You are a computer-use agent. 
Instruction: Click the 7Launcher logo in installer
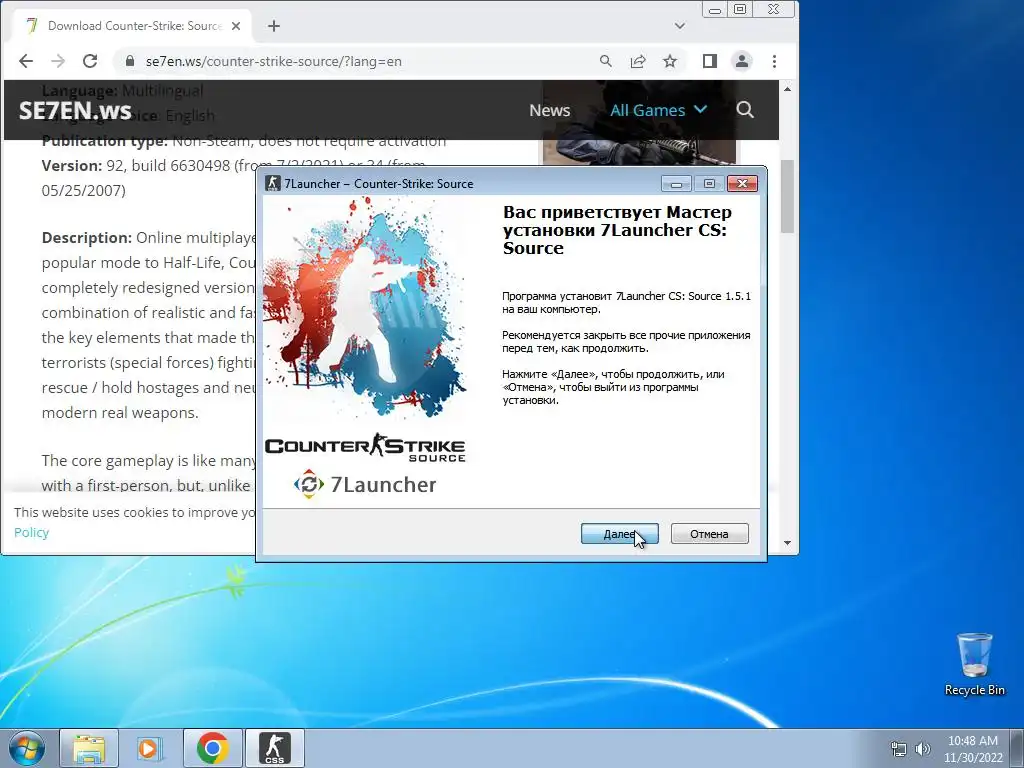[x=364, y=485]
